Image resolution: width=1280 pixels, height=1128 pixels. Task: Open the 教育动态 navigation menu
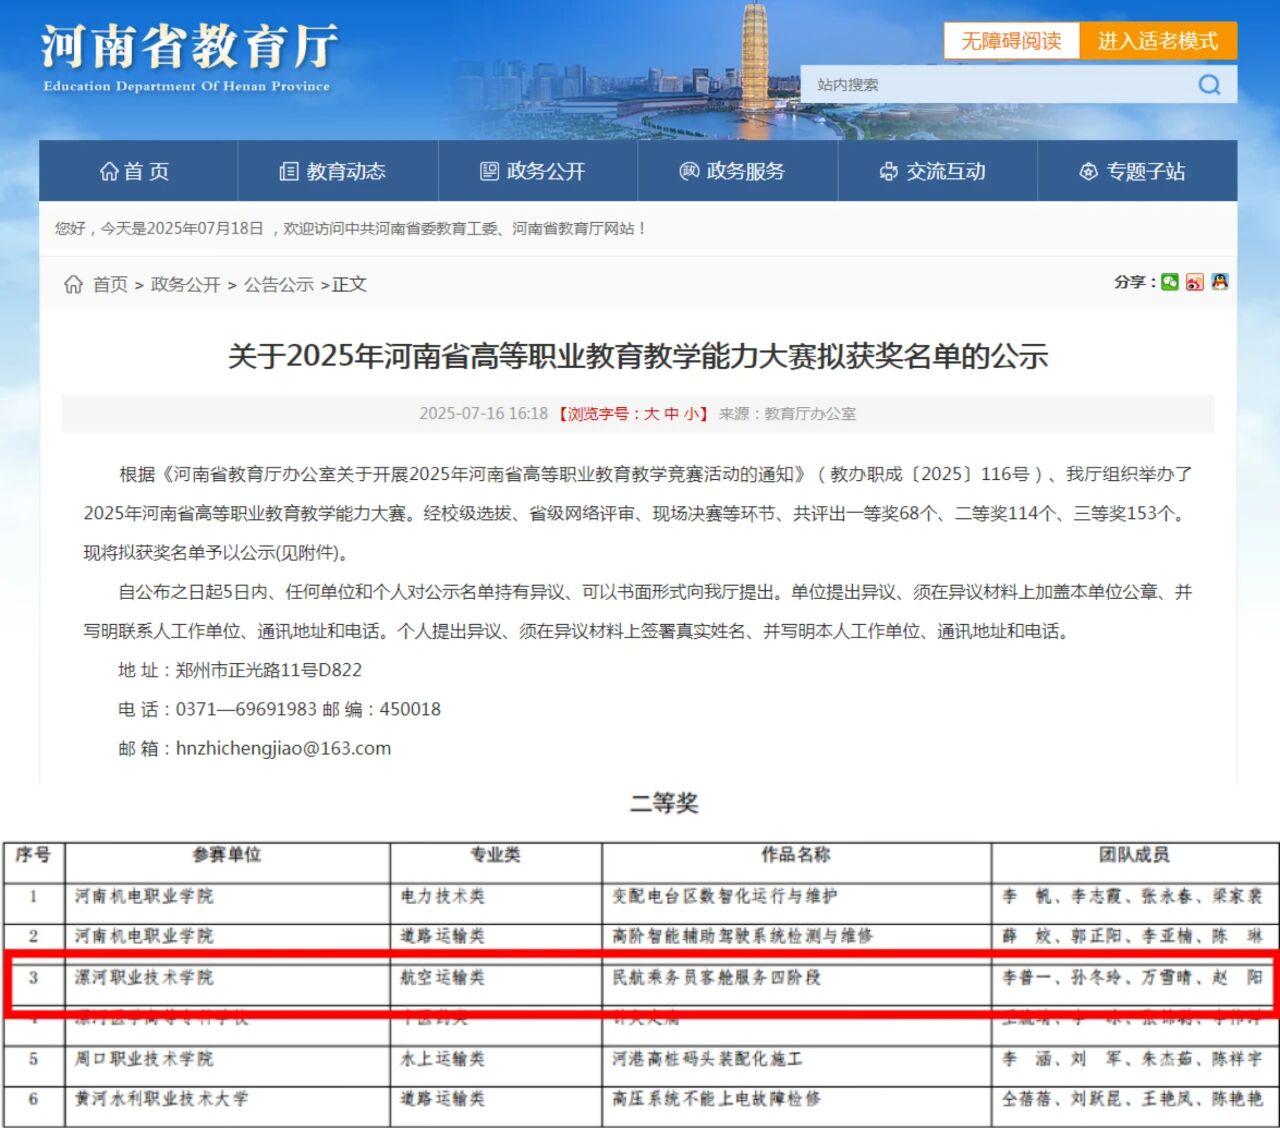[x=333, y=171]
